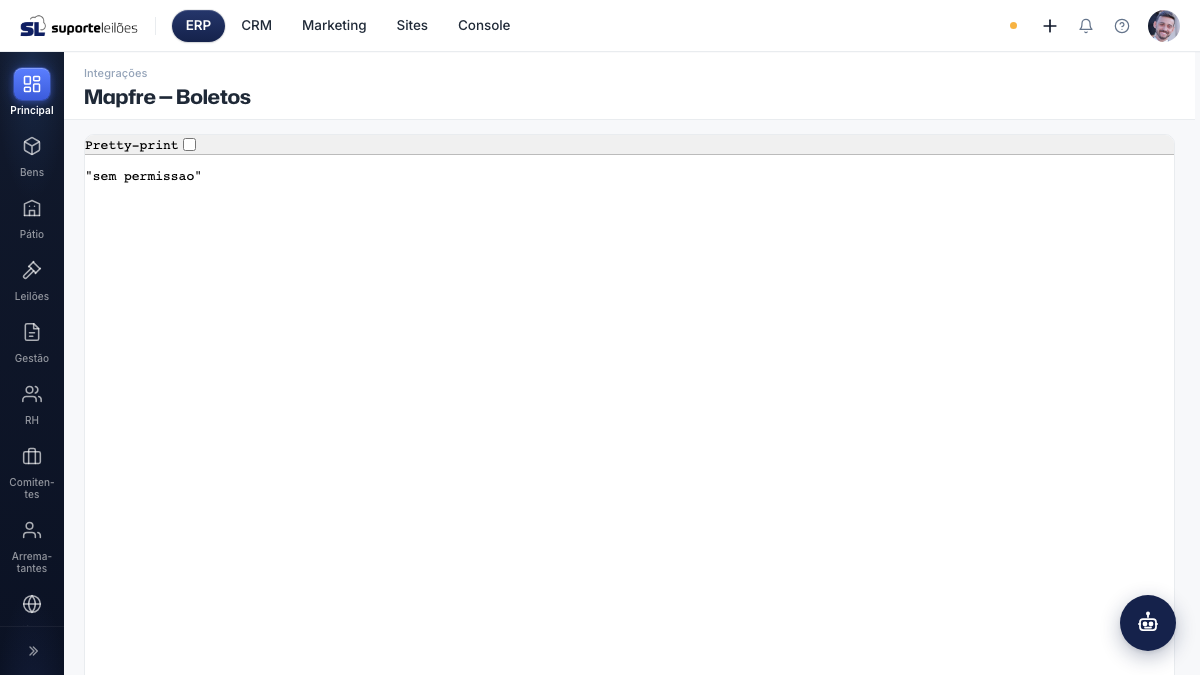The height and width of the screenshot is (675, 1200).
Task: Switch to the Console tab
Action: 484,26
